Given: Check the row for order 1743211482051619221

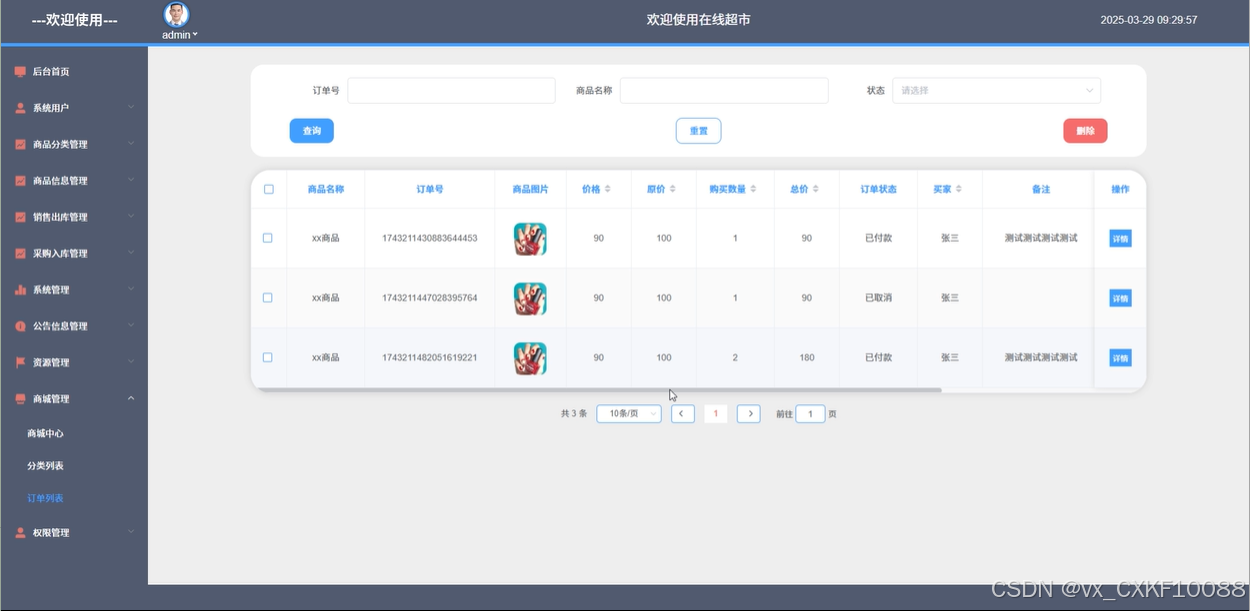Looking at the screenshot, I should click(267, 357).
